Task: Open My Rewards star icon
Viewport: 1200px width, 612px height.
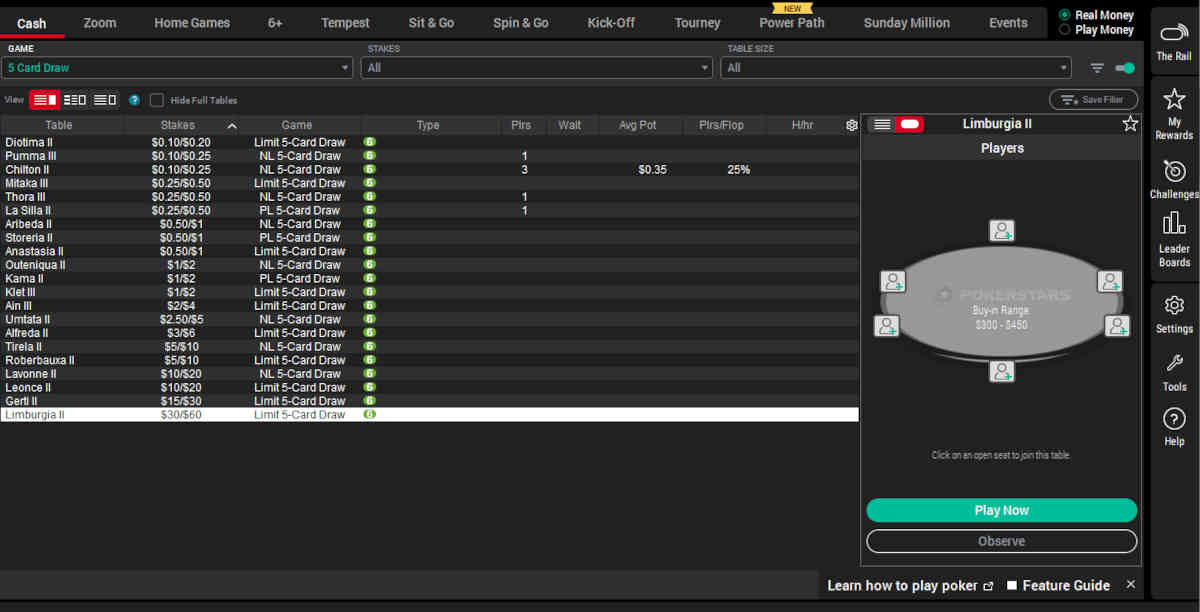Action: click(x=1174, y=98)
